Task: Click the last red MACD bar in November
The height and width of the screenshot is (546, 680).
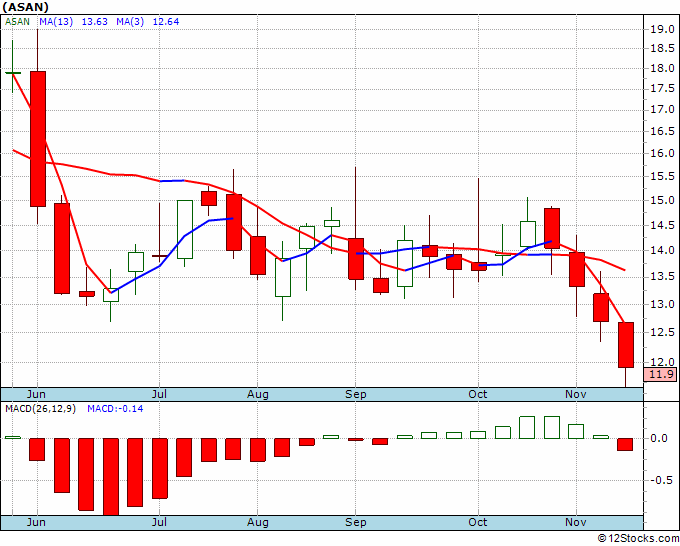Action: pyautogui.click(x=625, y=444)
